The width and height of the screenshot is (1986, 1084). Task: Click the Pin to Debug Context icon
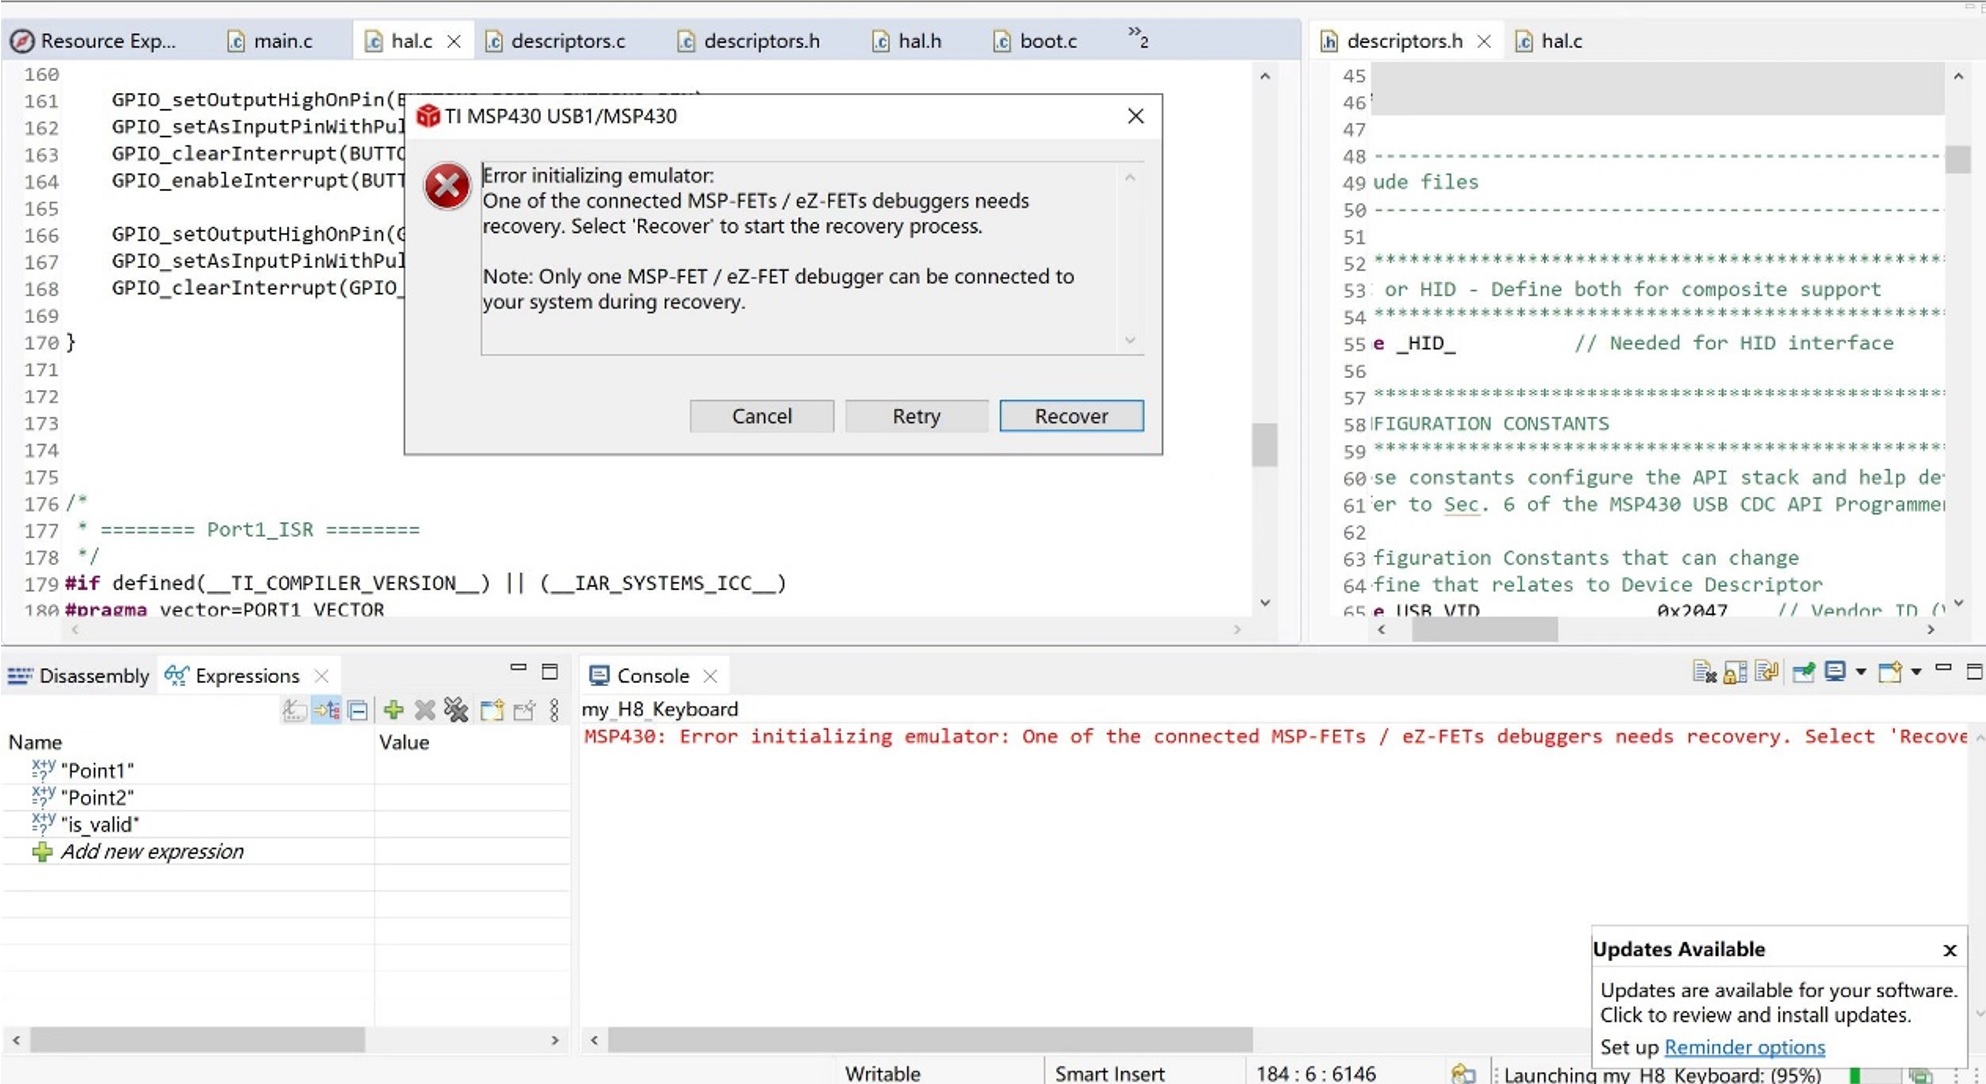click(524, 710)
